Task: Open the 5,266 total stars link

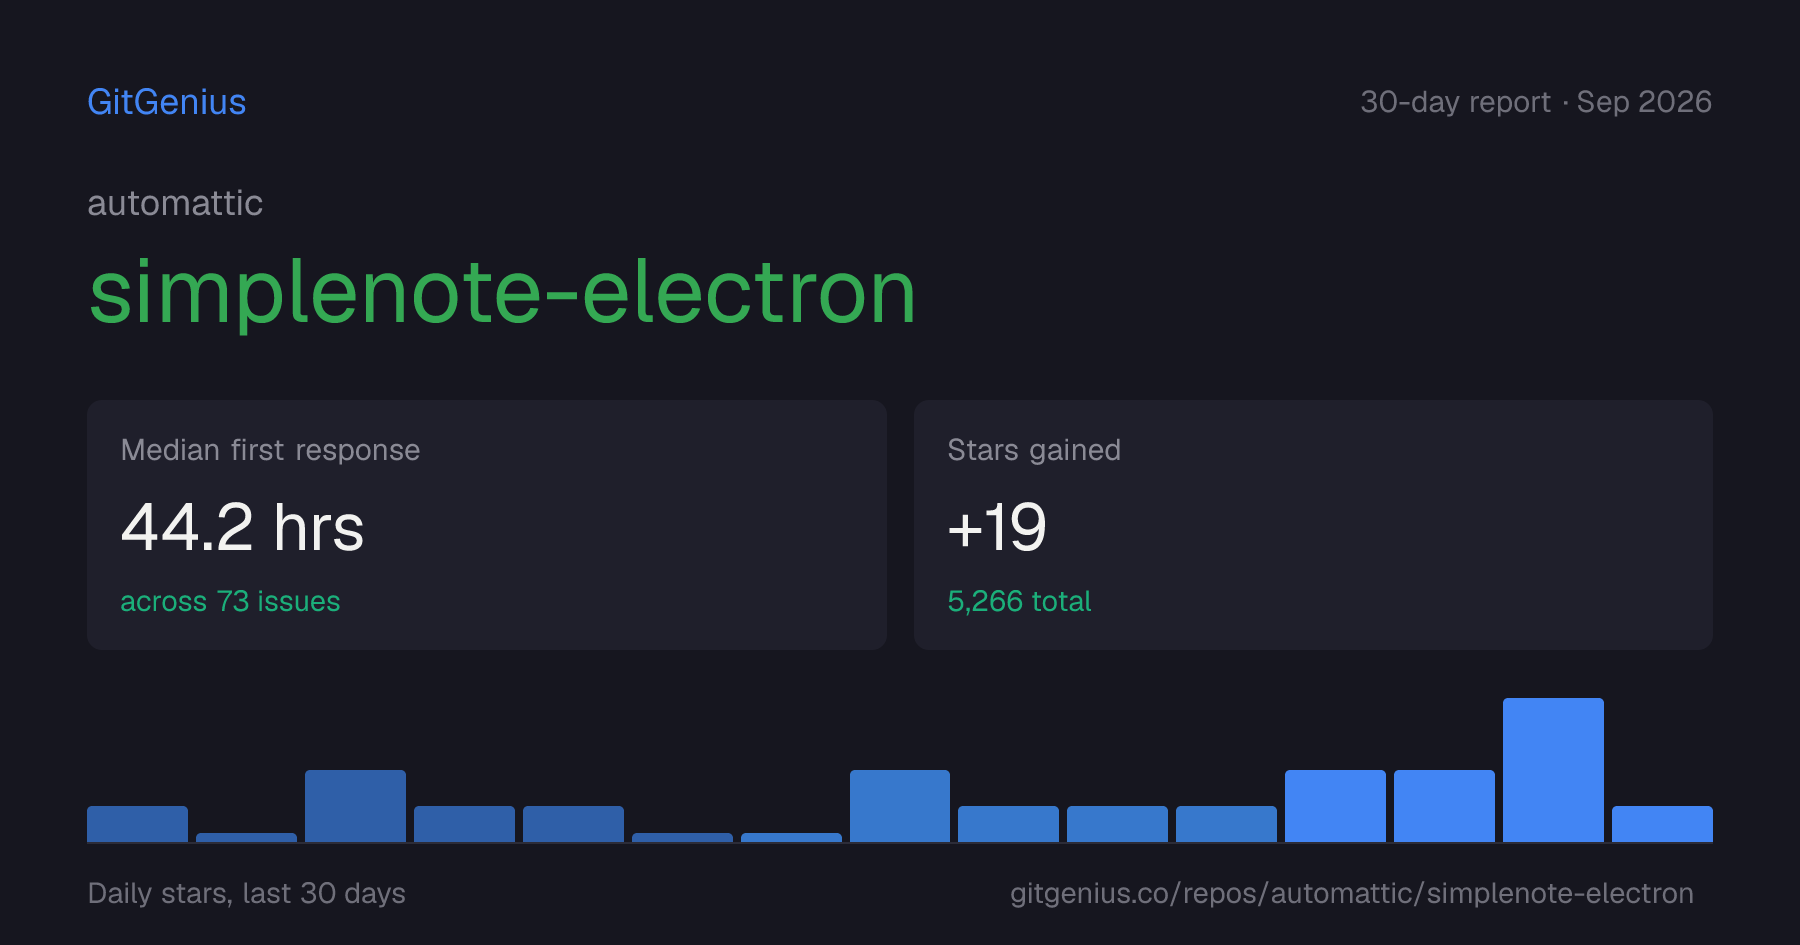Action: (1019, 601)
